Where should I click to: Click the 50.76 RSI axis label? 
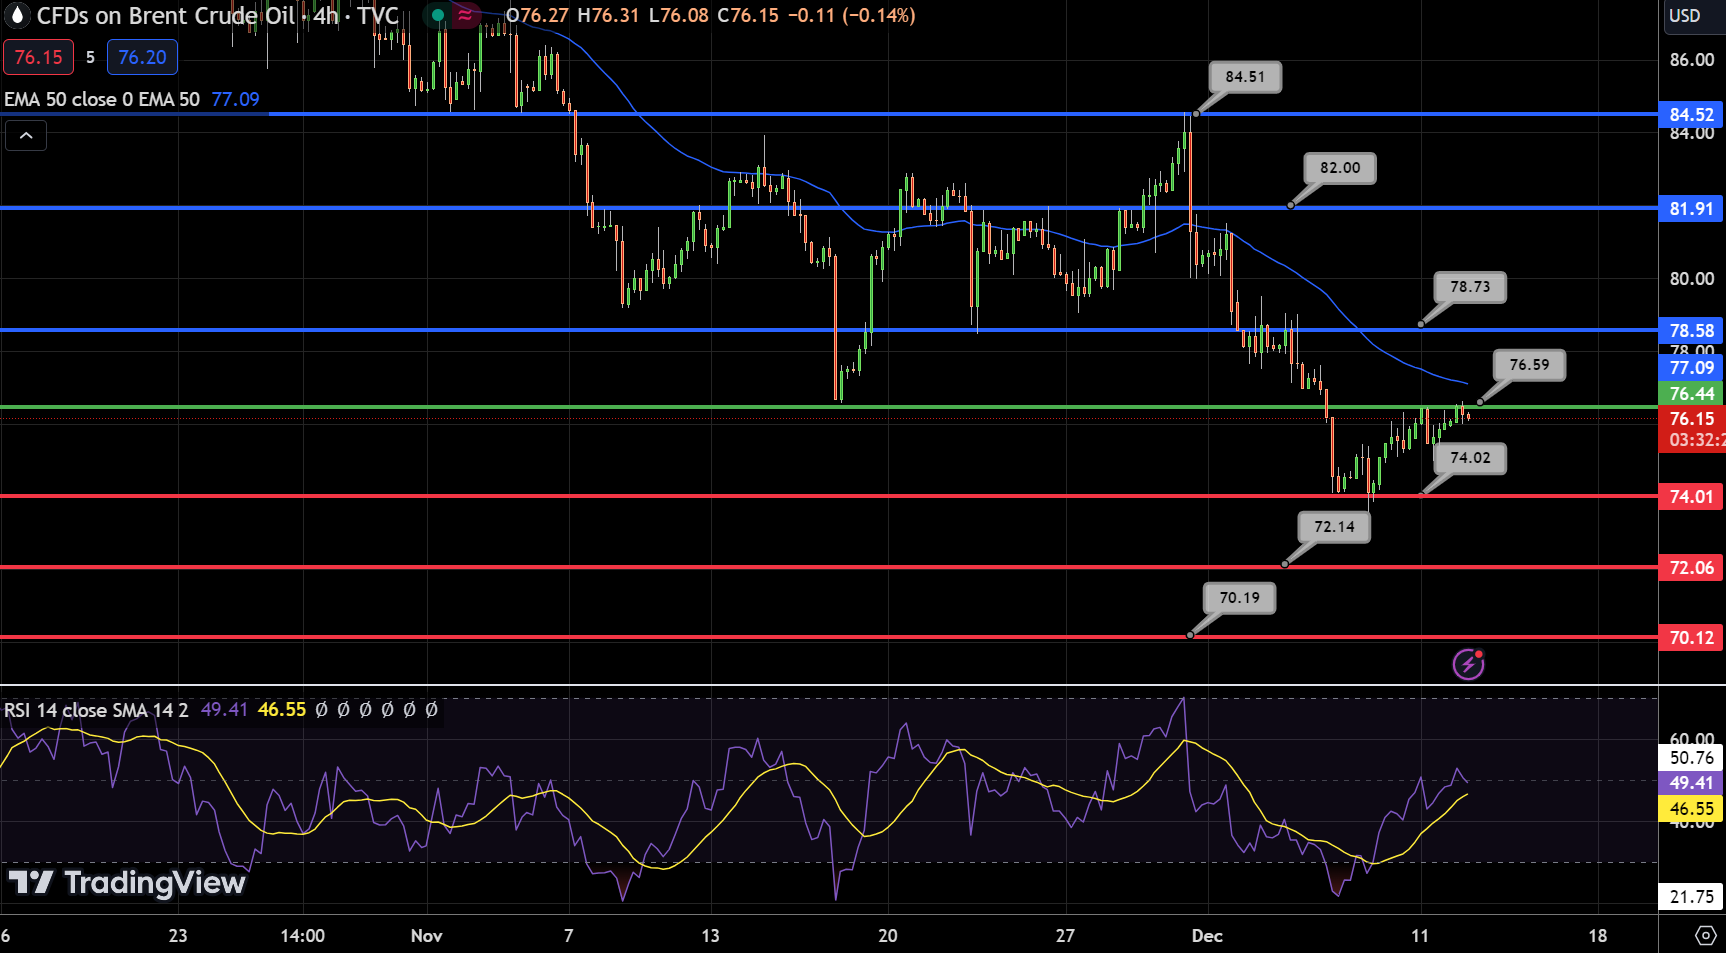click(1691, 758)
